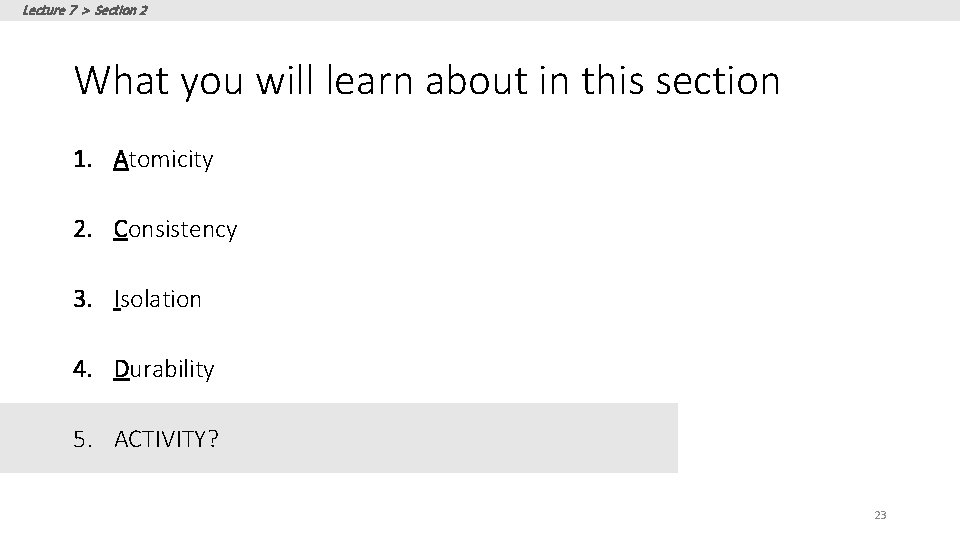
Task: Click the underlined letter I in Isolation
Action: click(x=116, y=299)
